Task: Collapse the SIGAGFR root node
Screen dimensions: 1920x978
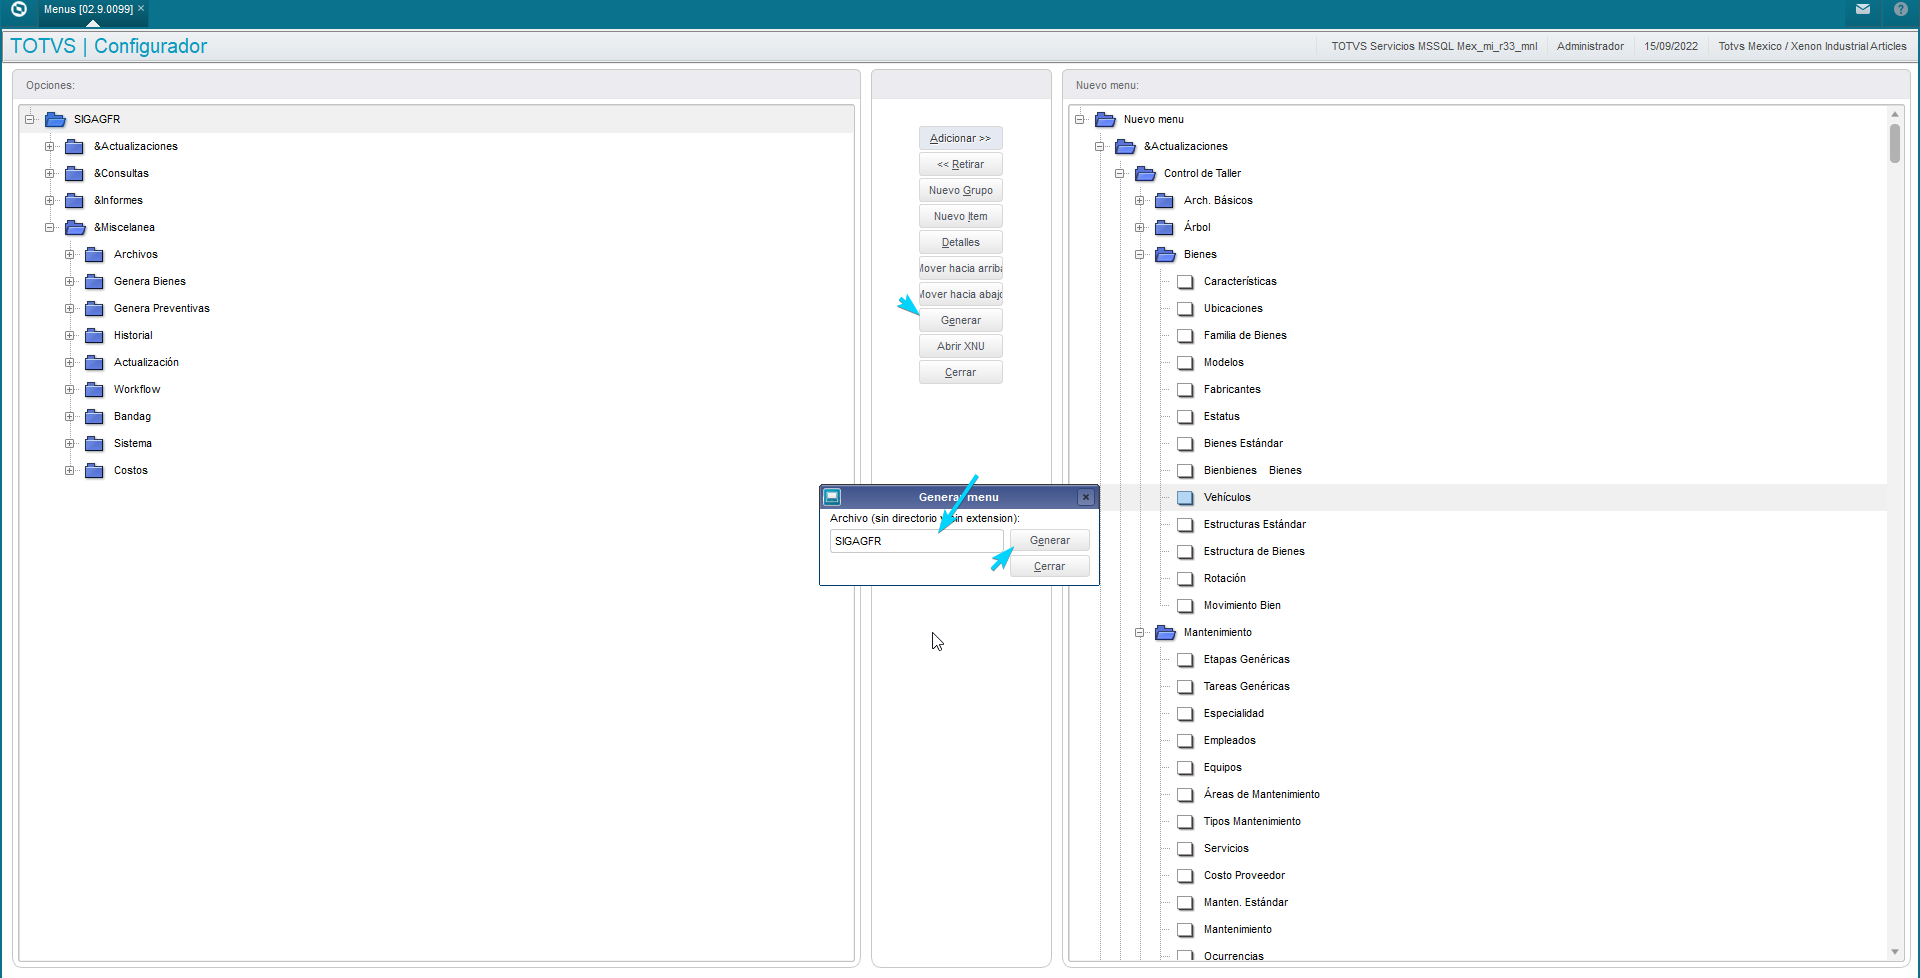Action: click(x=30, y=119)
